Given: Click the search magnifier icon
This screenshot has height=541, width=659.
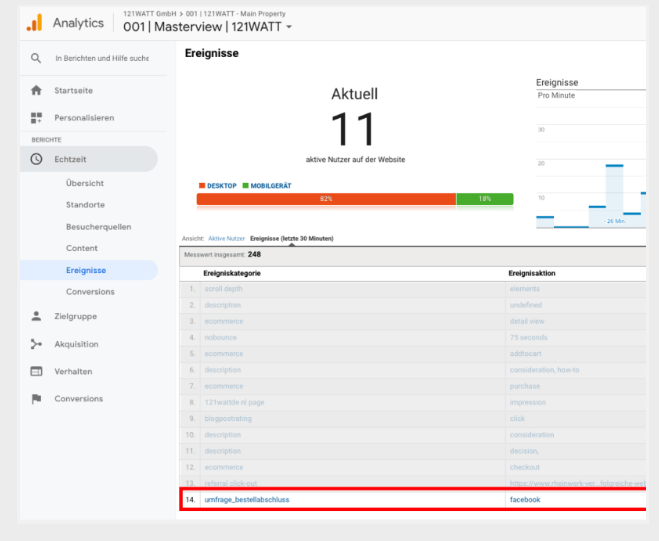Looking at the screenshot, I should [36, 58].
